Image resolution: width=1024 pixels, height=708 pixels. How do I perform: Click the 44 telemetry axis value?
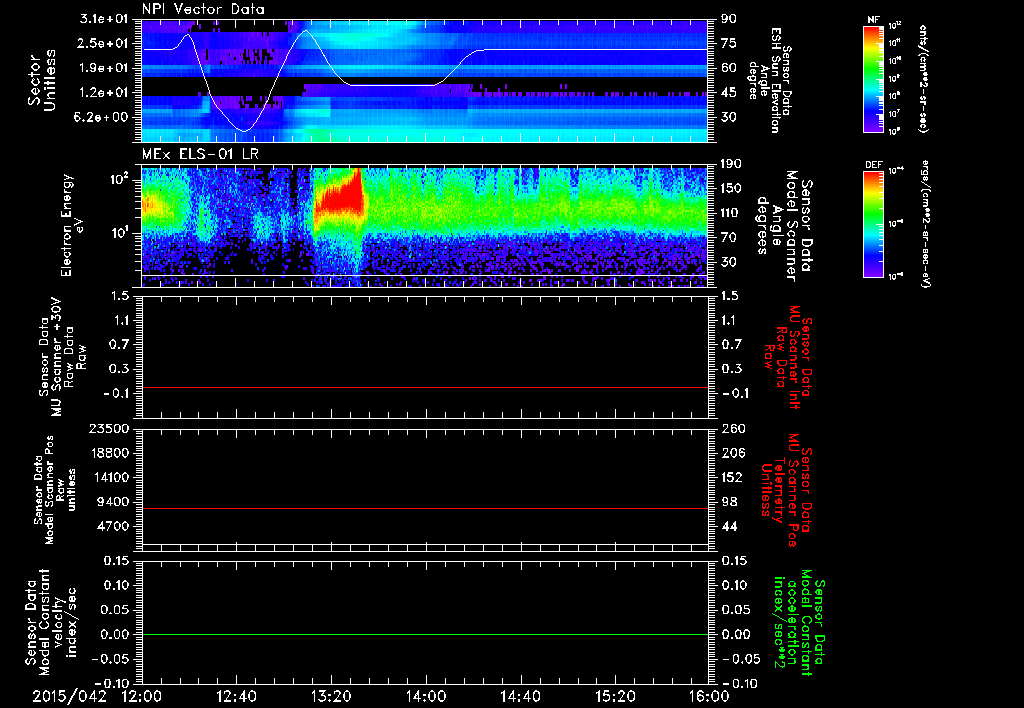point(729,526)
